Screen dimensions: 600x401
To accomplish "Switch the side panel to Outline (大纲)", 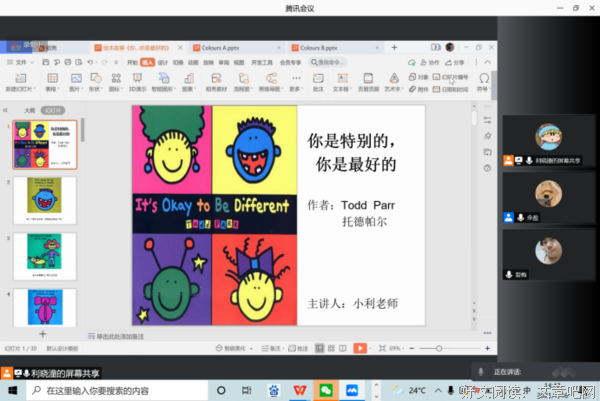I will click(x=29, y=110).
